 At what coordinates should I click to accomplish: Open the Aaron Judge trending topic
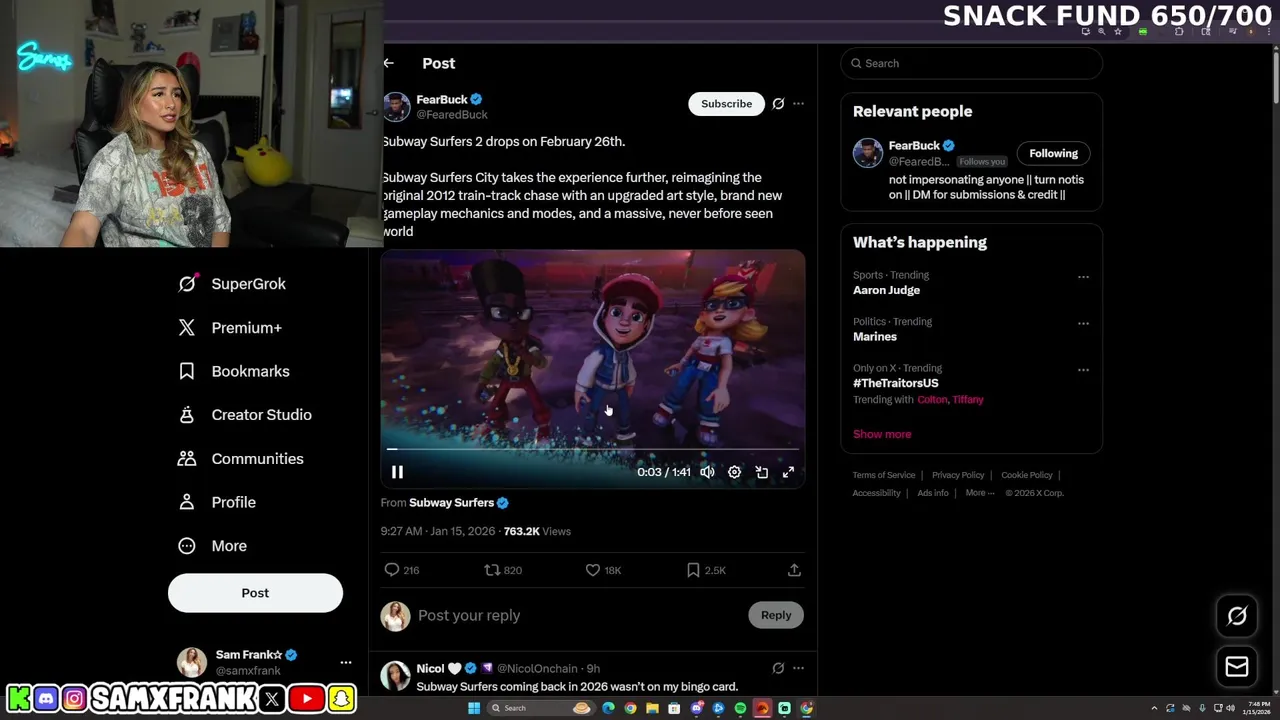[x=886, y=290]
